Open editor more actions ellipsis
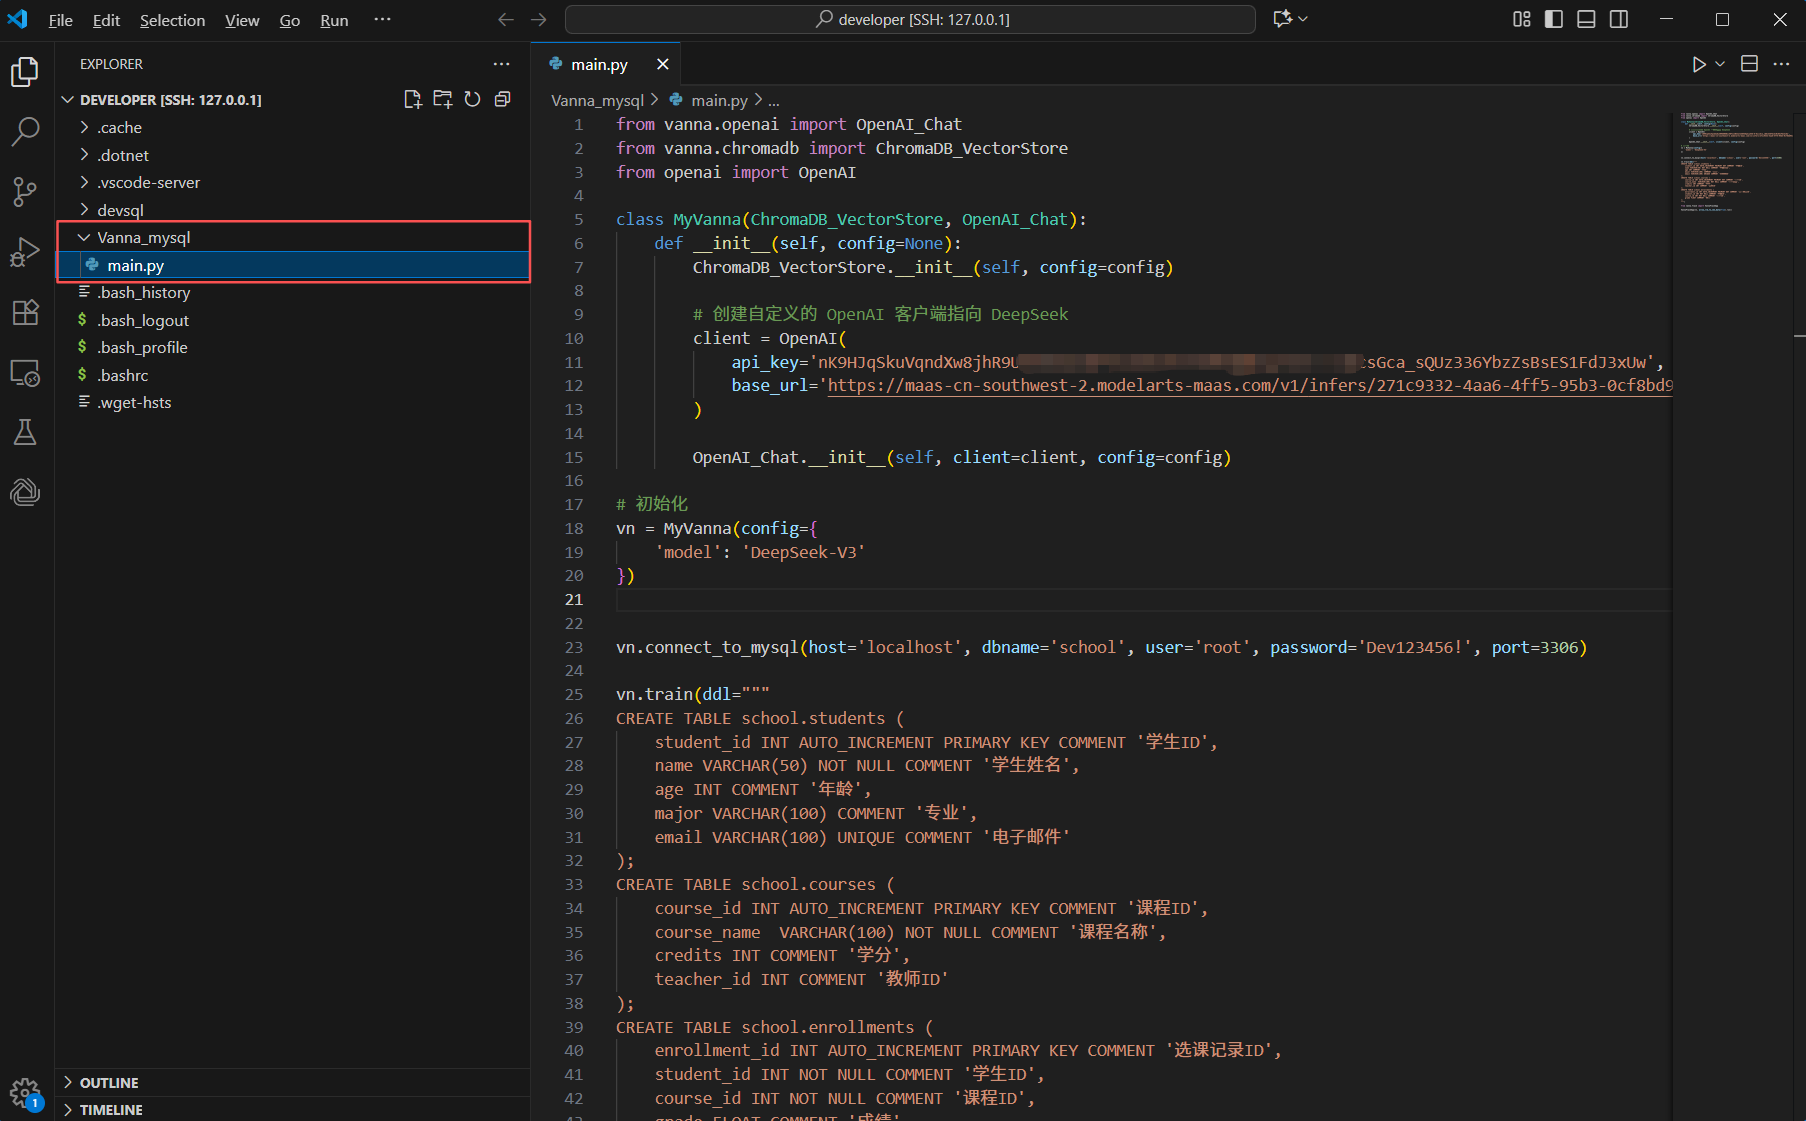The width and height of the screenshot is (1806, 1121). (1781, 64)
